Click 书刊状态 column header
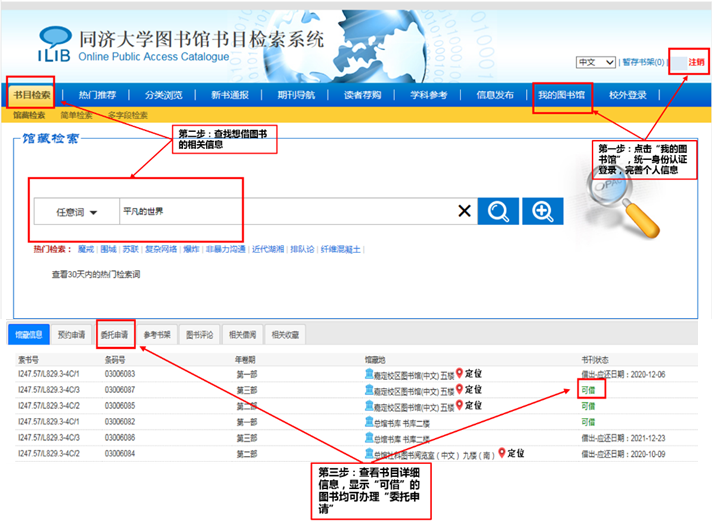Viewport: 712px width, 521px height. (595, 360)
